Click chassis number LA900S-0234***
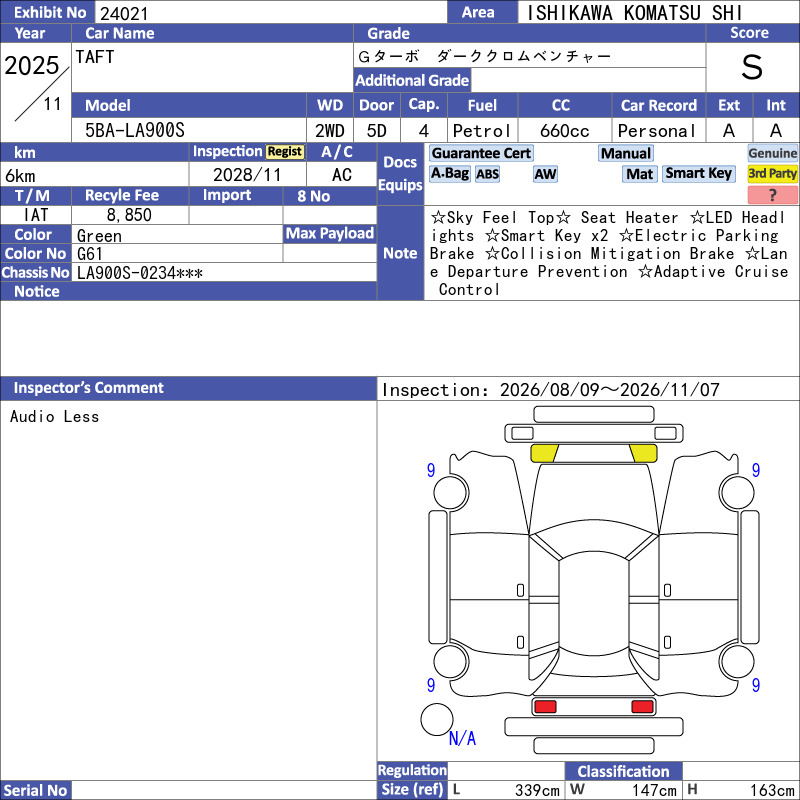This screenshot has height=800, width=800. click(139, 273)
